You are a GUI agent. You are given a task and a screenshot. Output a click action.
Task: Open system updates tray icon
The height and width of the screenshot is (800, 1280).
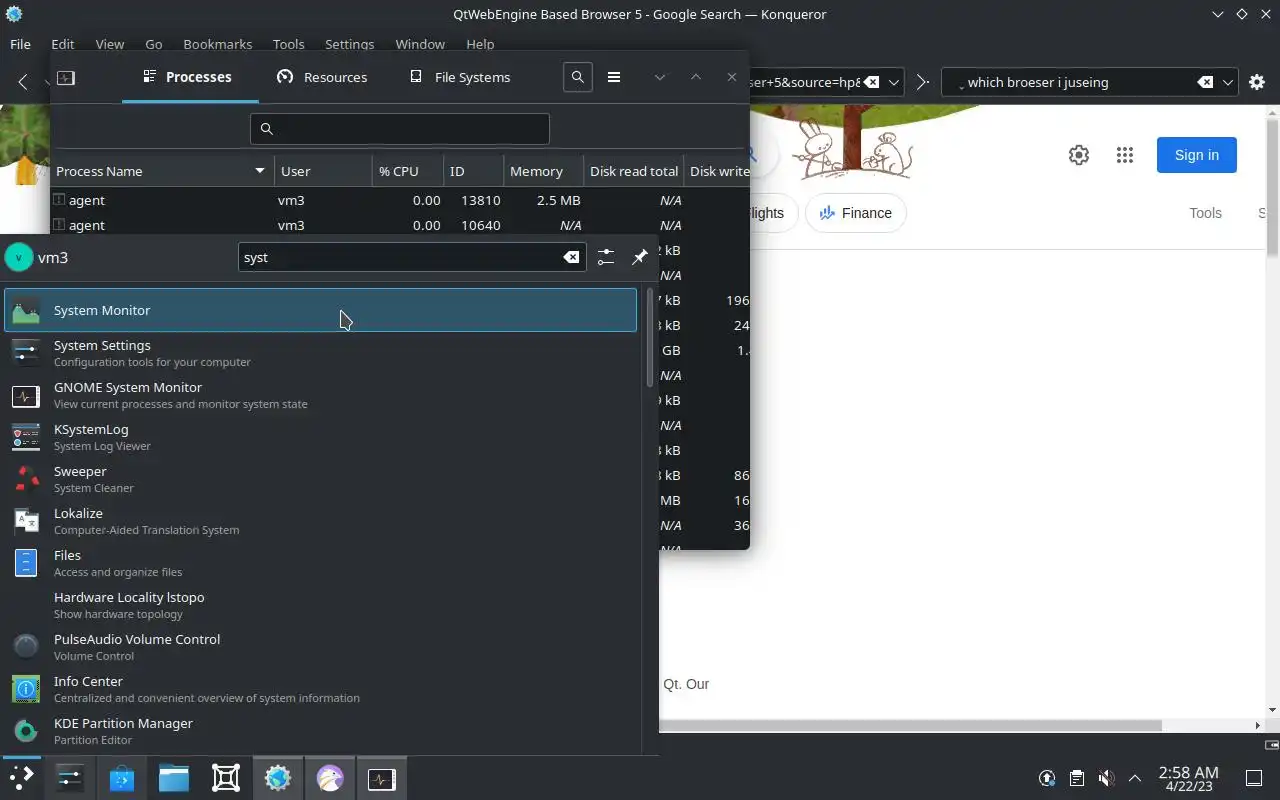[1047, 778]
